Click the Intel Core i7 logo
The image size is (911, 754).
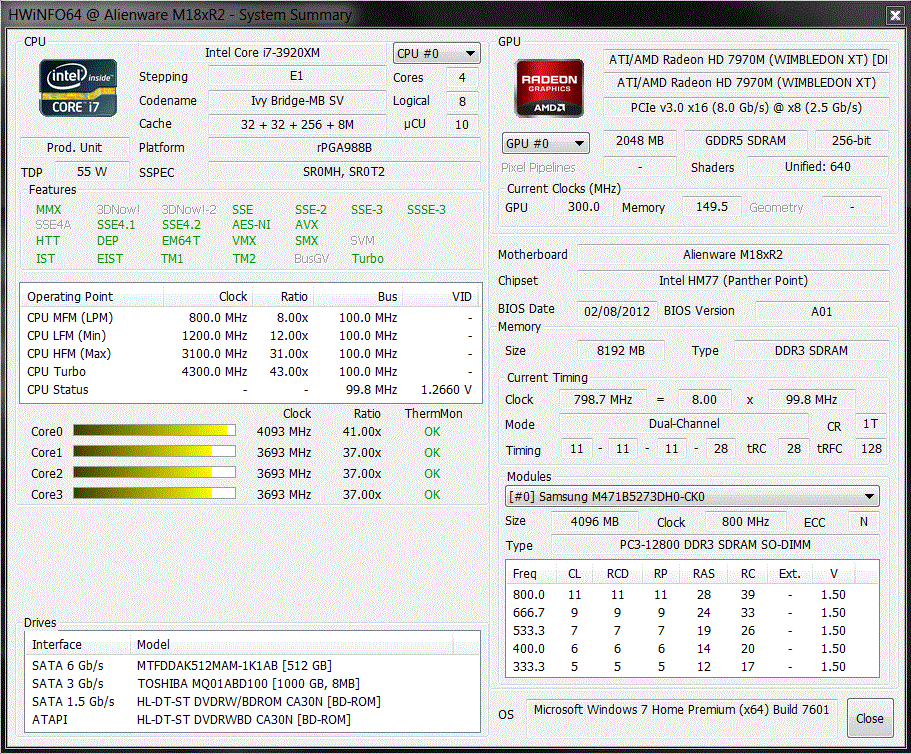(78, 88)
